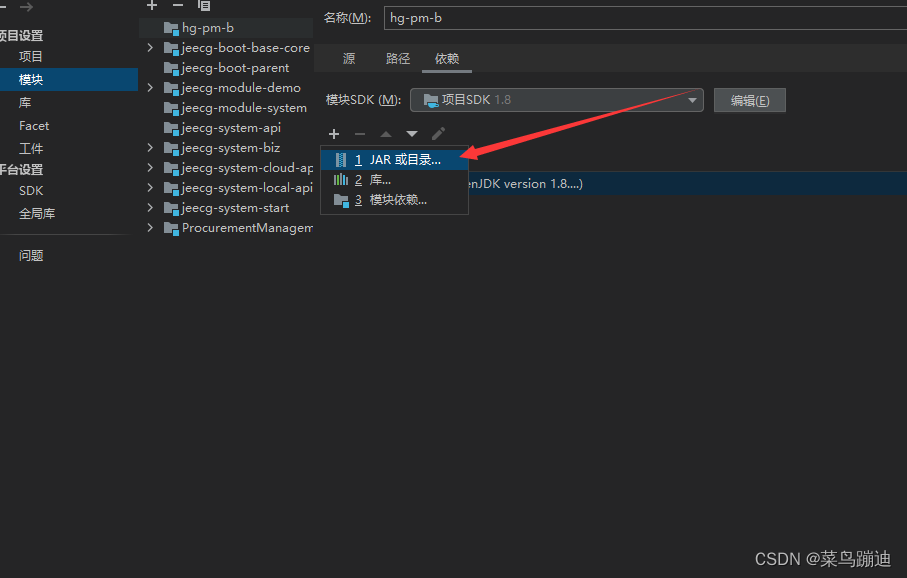
Task: Expand the ProcurementManagement module
Action: 150,228
